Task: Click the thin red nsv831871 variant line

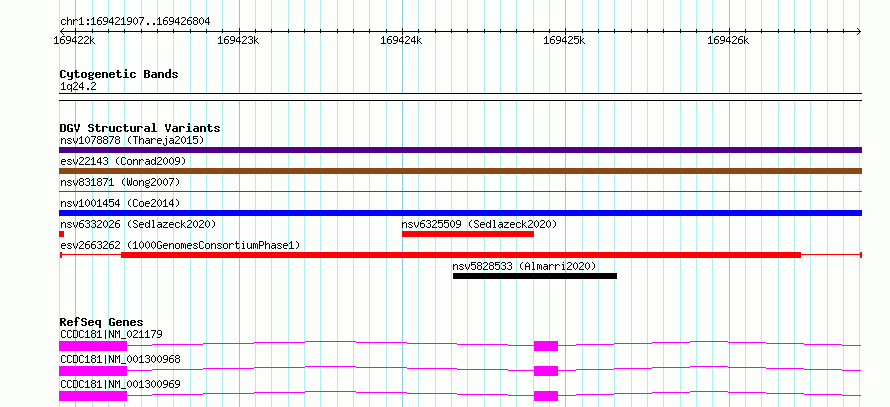Action: (460, 192)
